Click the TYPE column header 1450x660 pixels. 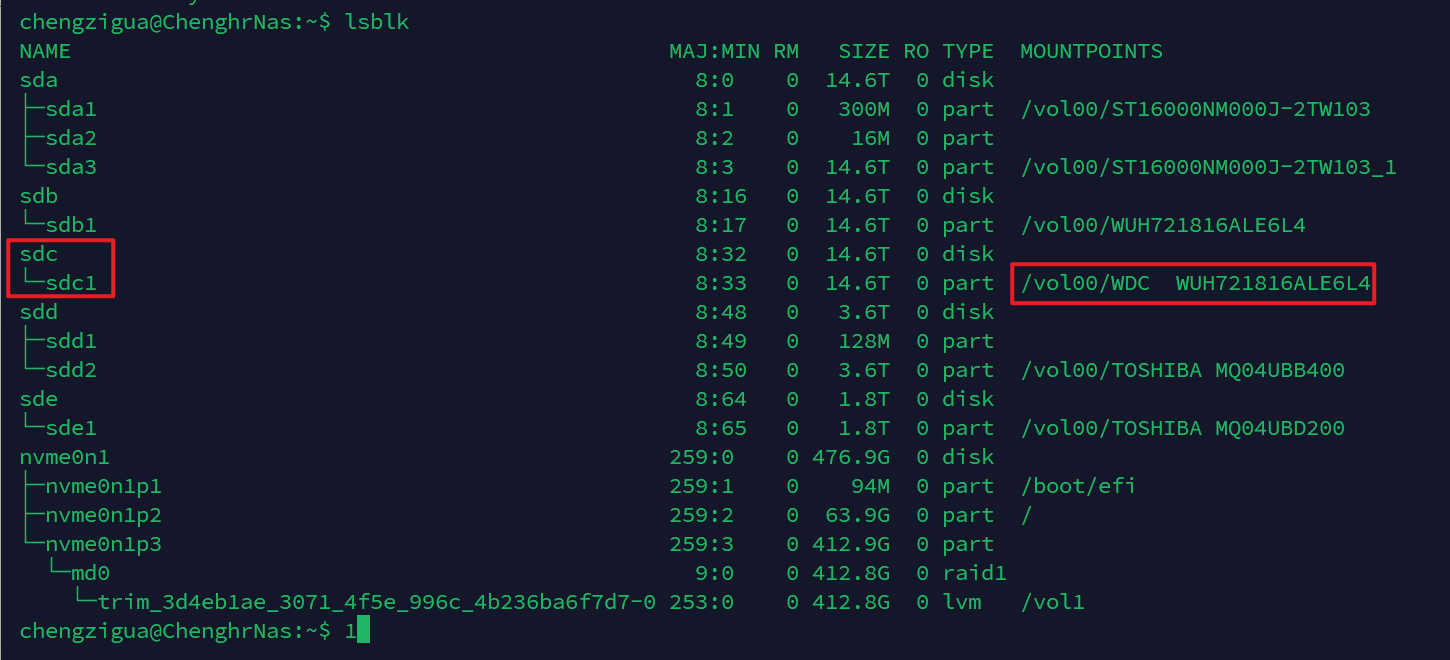(x=968, y=51)
